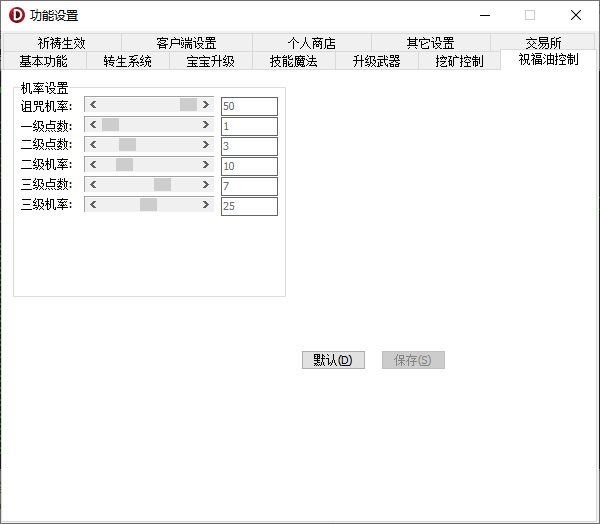
Task: Open the 升级武器 tab
Action: [x=376, y=61]
